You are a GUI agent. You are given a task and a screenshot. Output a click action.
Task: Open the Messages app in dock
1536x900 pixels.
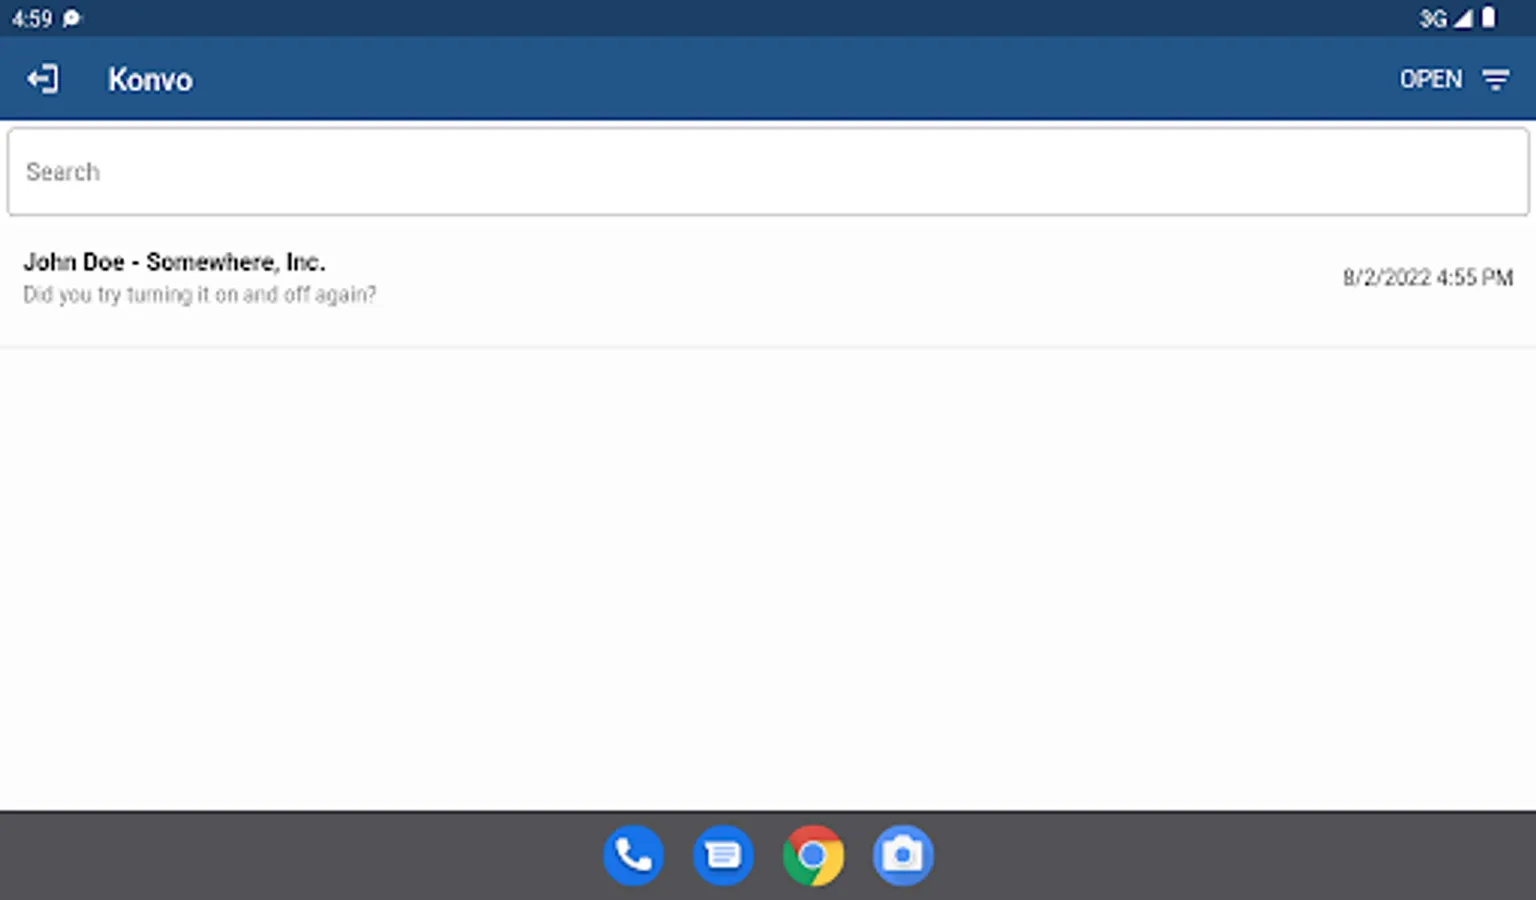[x=723, y=856]
